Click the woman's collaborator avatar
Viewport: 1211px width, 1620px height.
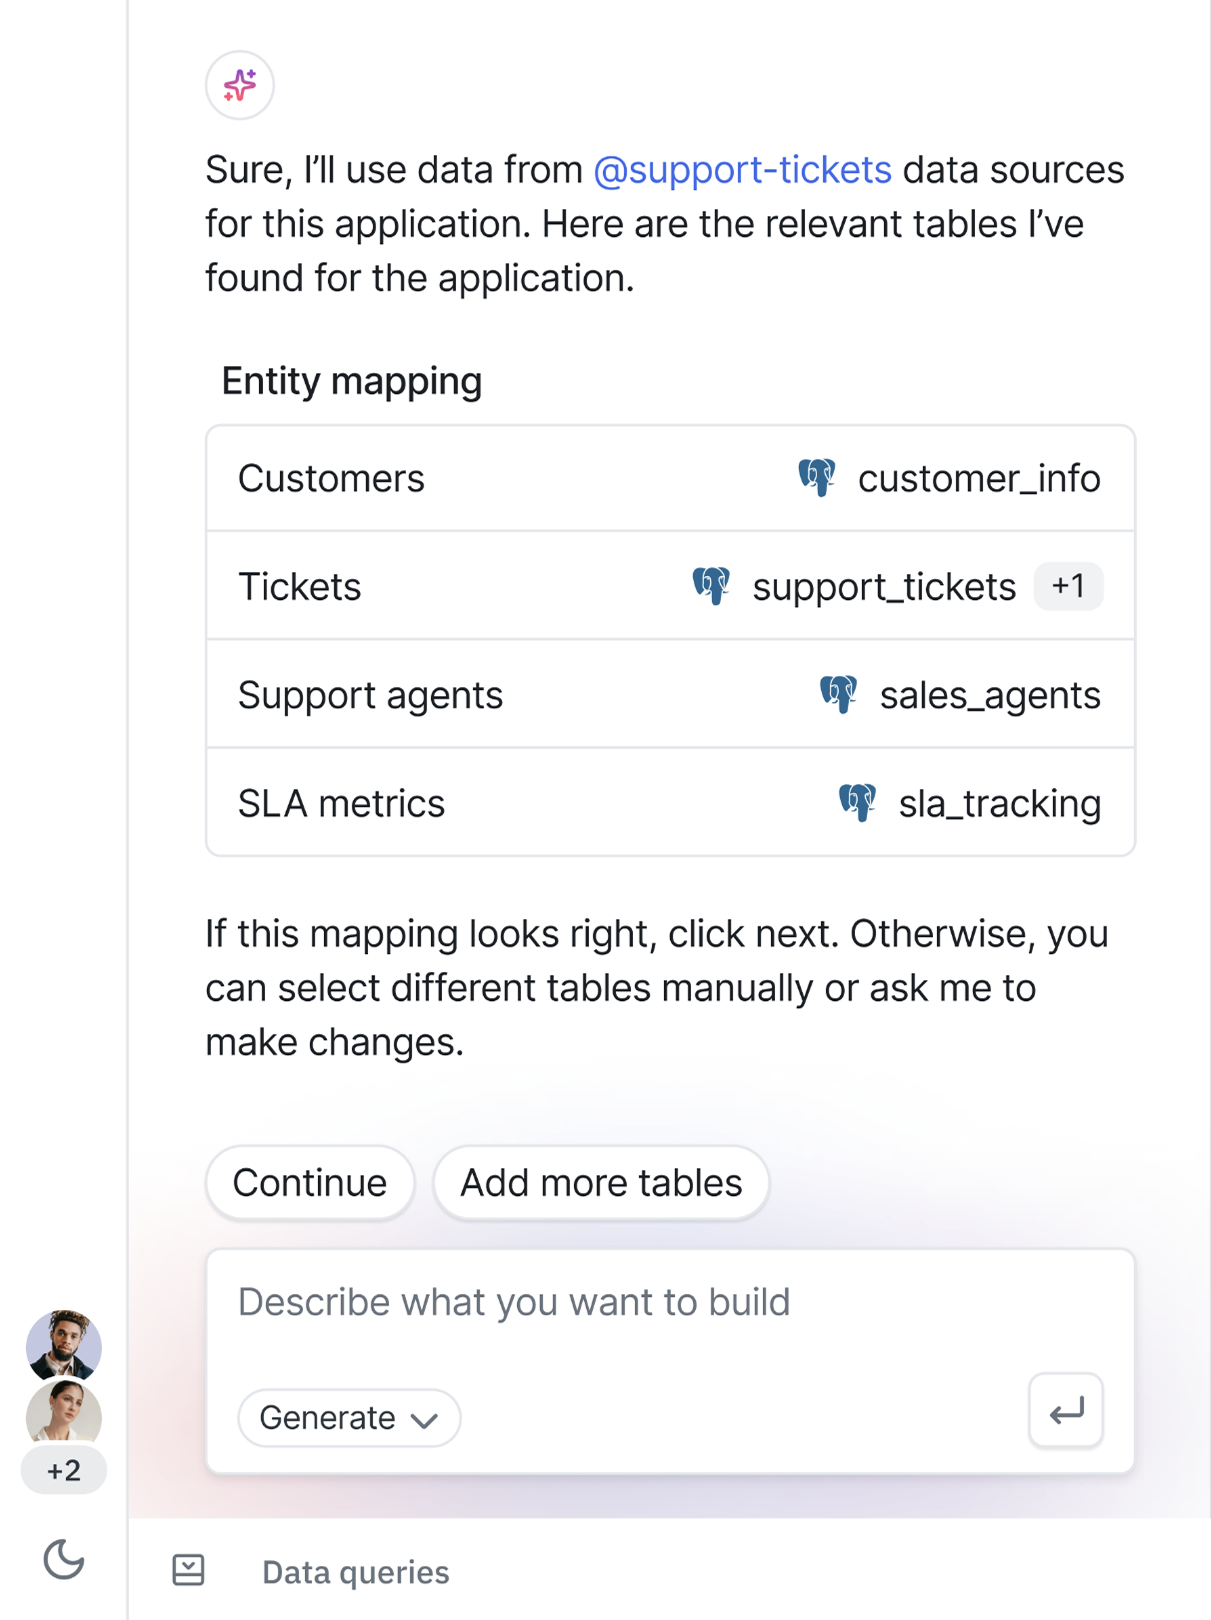point(64,1412)
